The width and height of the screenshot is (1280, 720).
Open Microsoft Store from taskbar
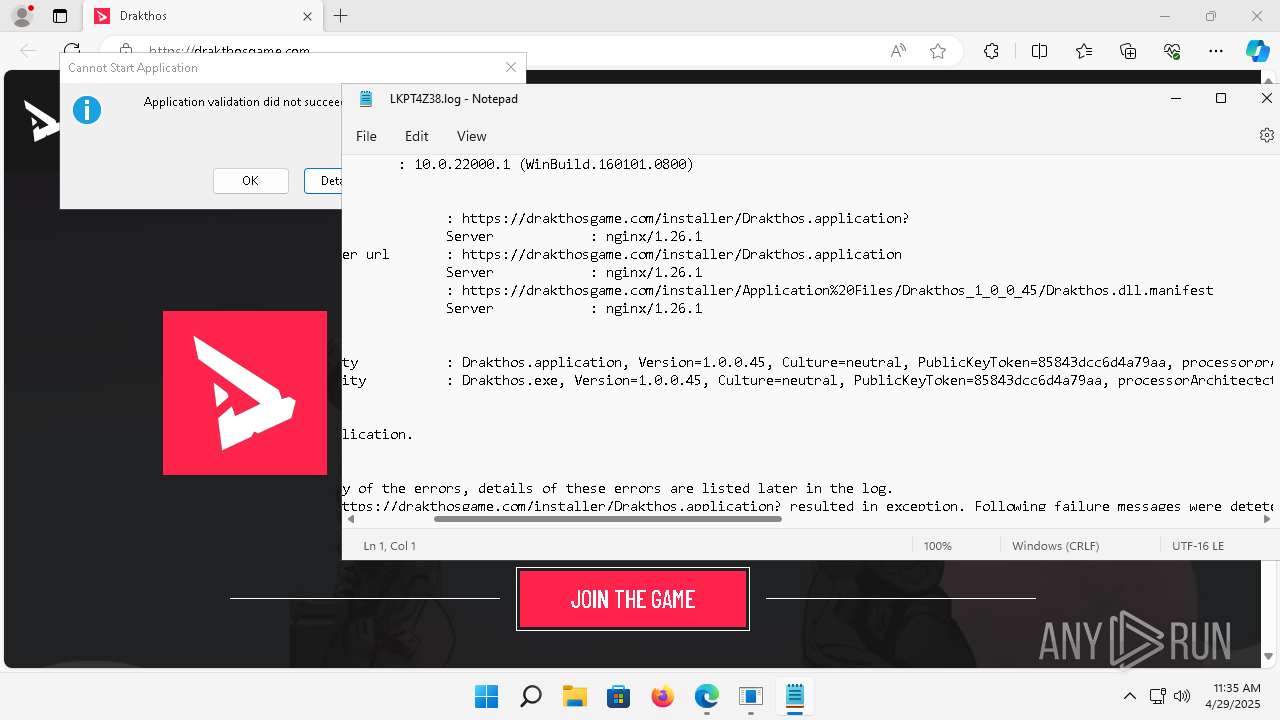pyautogui.click(x=618, y=696)
